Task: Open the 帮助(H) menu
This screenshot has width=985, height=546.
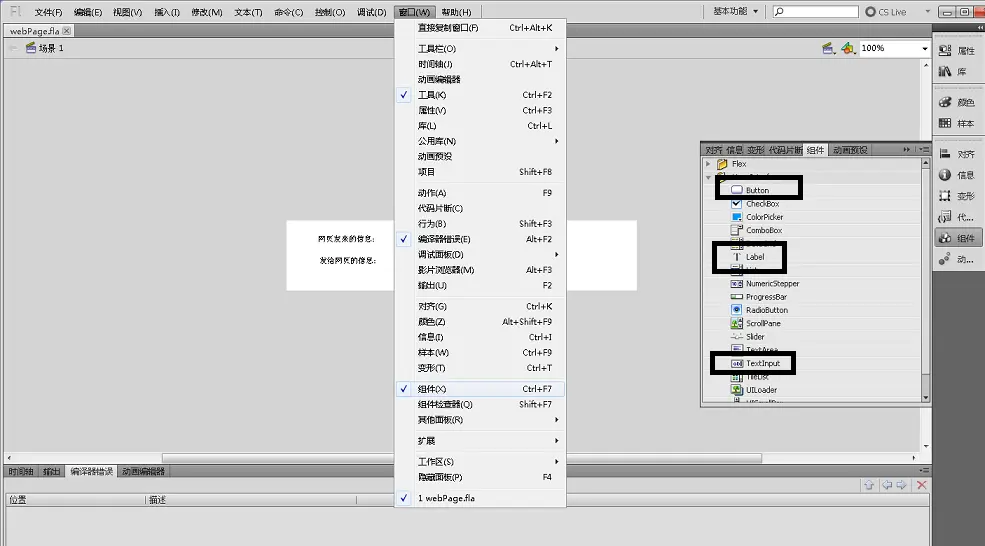Action: pyautogui.click(x=456, y=12)
